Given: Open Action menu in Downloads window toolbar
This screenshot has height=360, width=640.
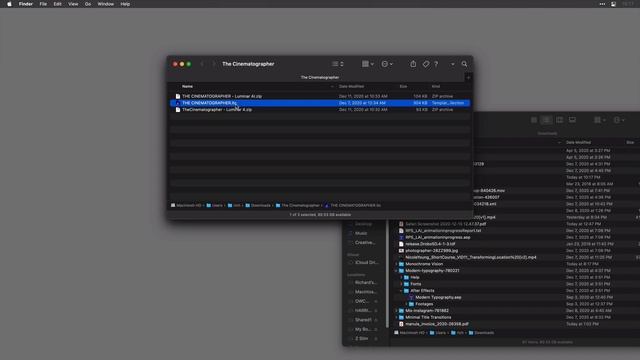Looking at the screenshot, I should (619, 120).
